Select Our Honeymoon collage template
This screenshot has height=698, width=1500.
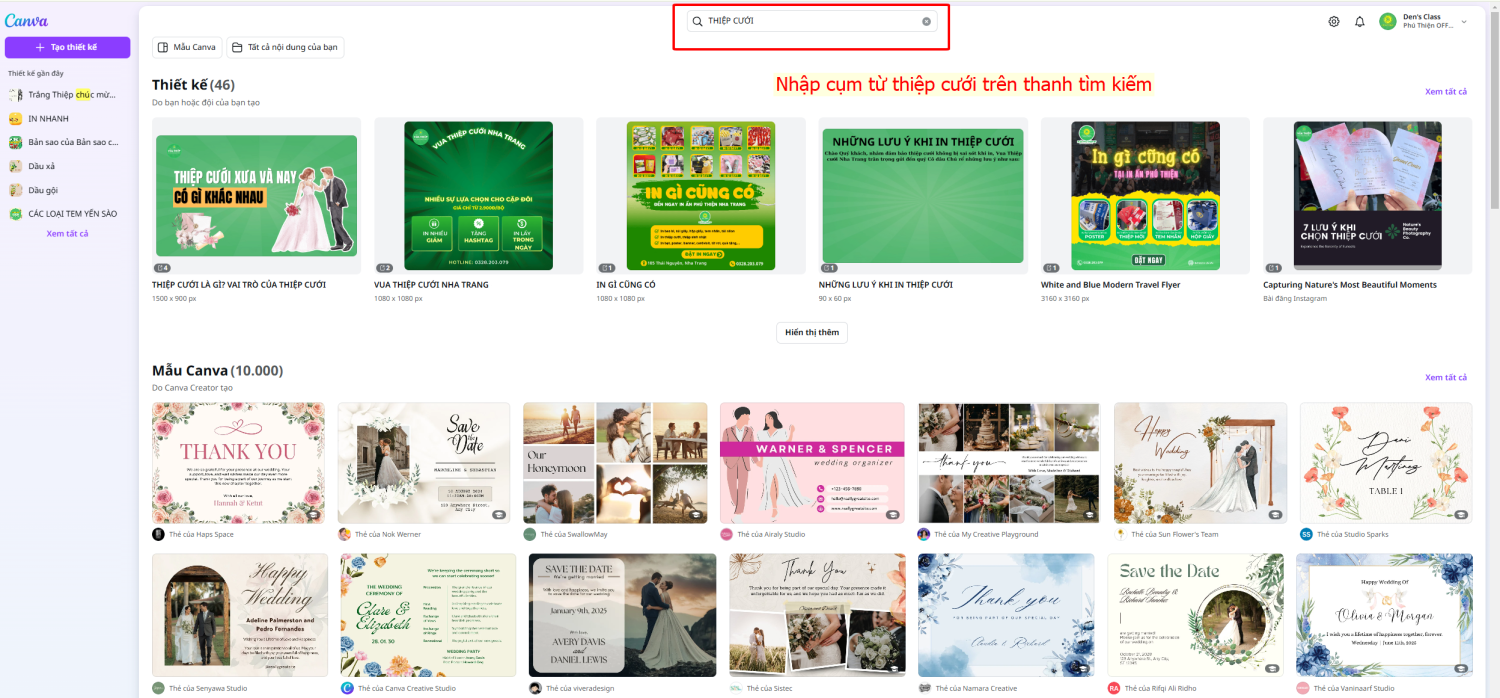pyautogui.click(x=615, y=463)
